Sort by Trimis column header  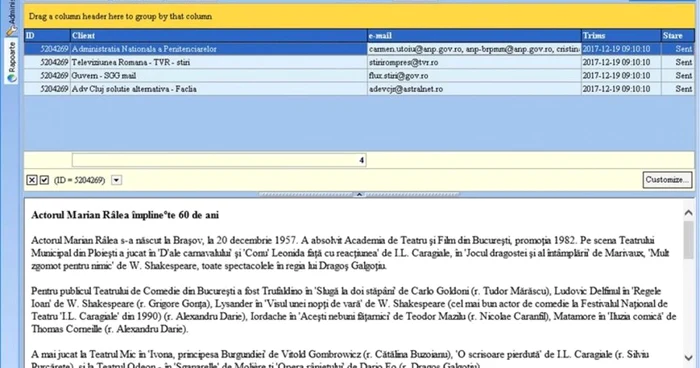point(621,35)
